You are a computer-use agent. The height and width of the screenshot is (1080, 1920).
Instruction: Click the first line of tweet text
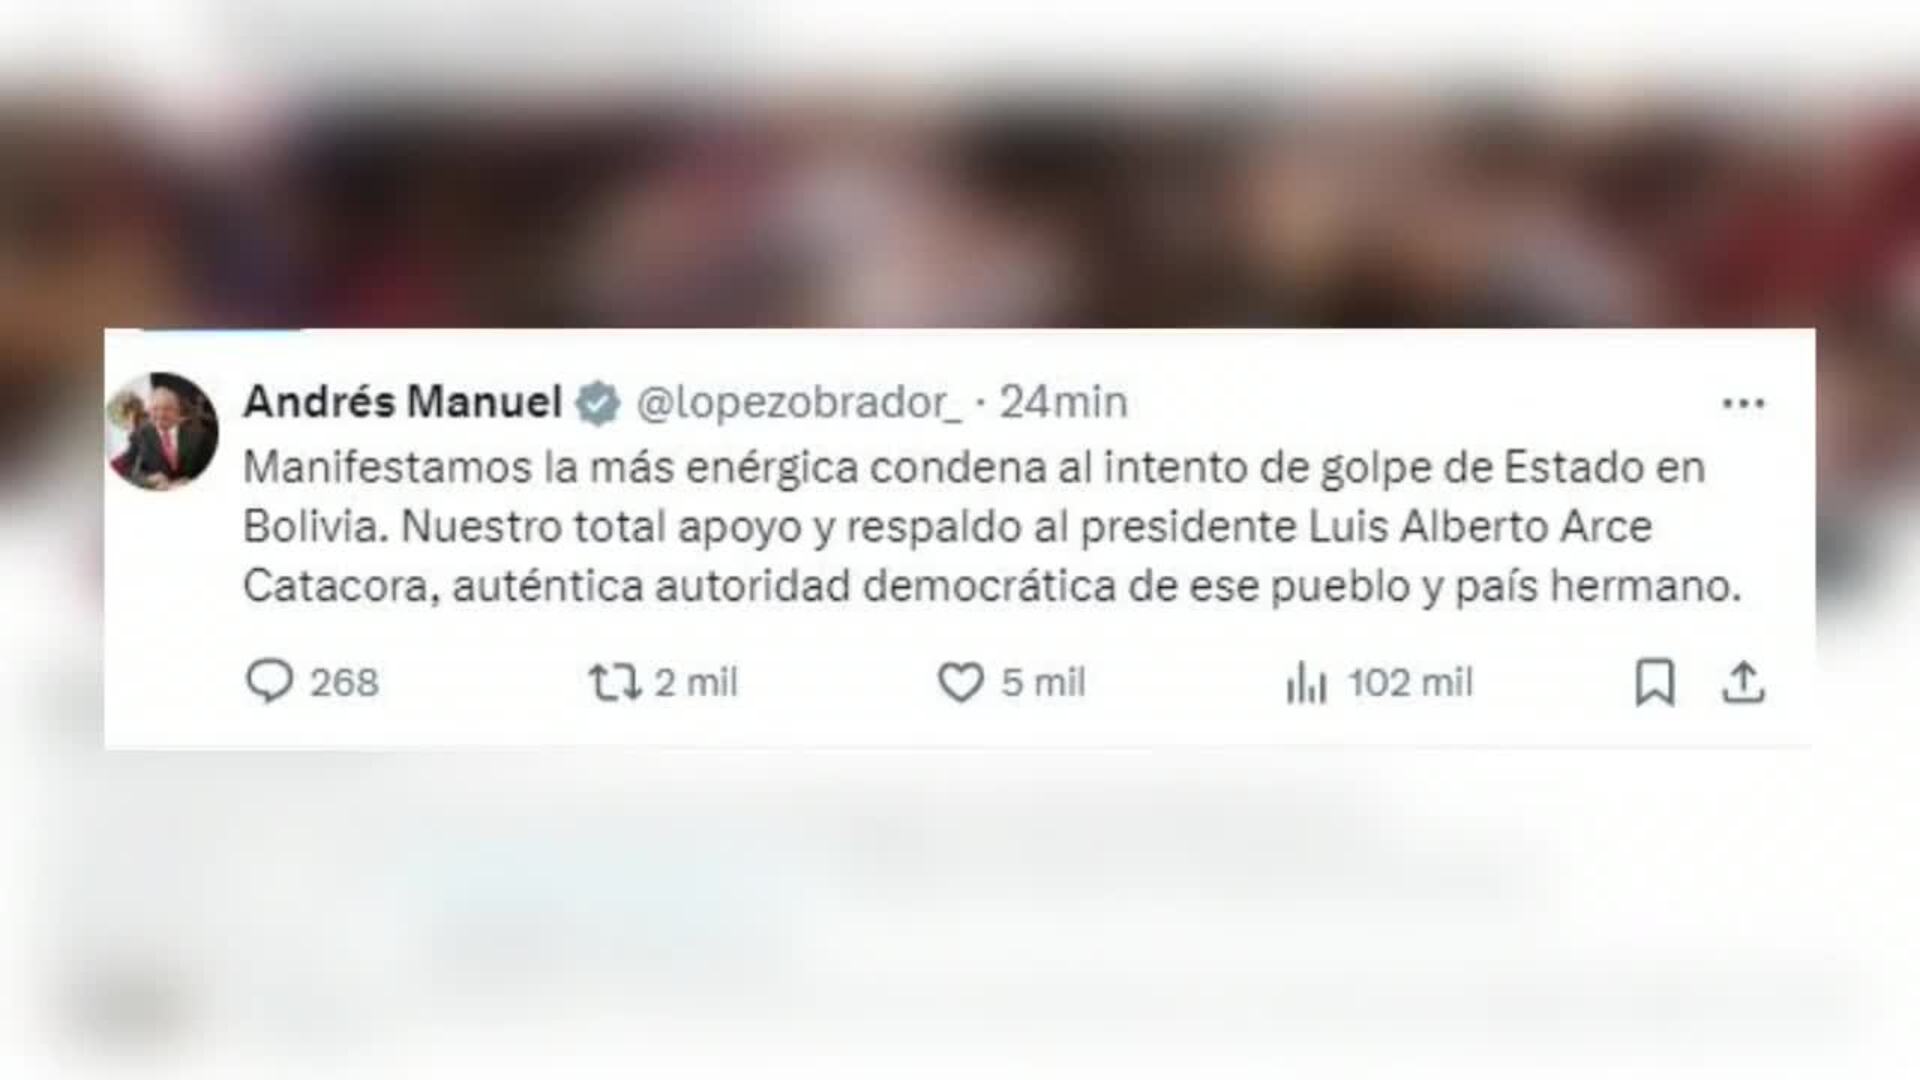point(974,468)
